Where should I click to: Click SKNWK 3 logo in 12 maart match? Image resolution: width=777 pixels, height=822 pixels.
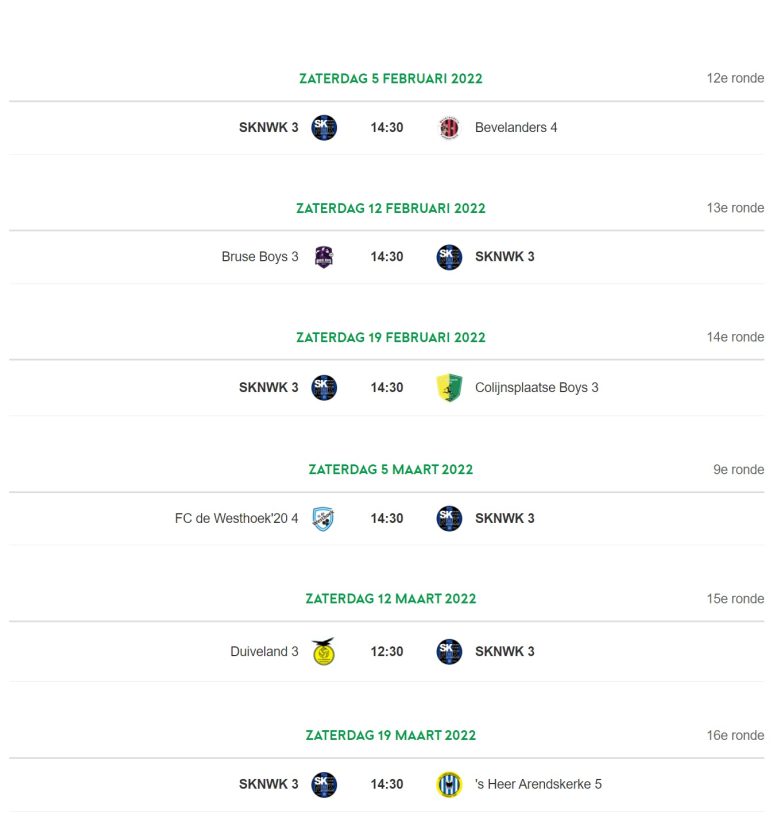449,652
